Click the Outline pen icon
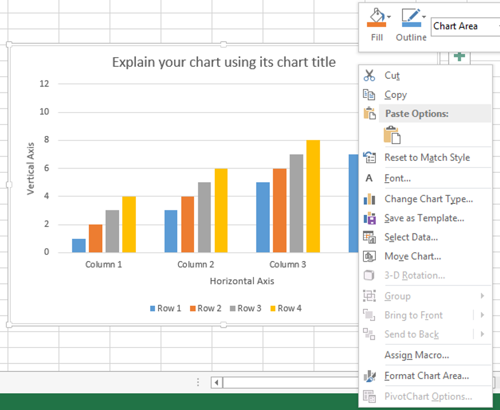This screenshot has width=500, height=410. pyautogui.click(x=411, y=18)
